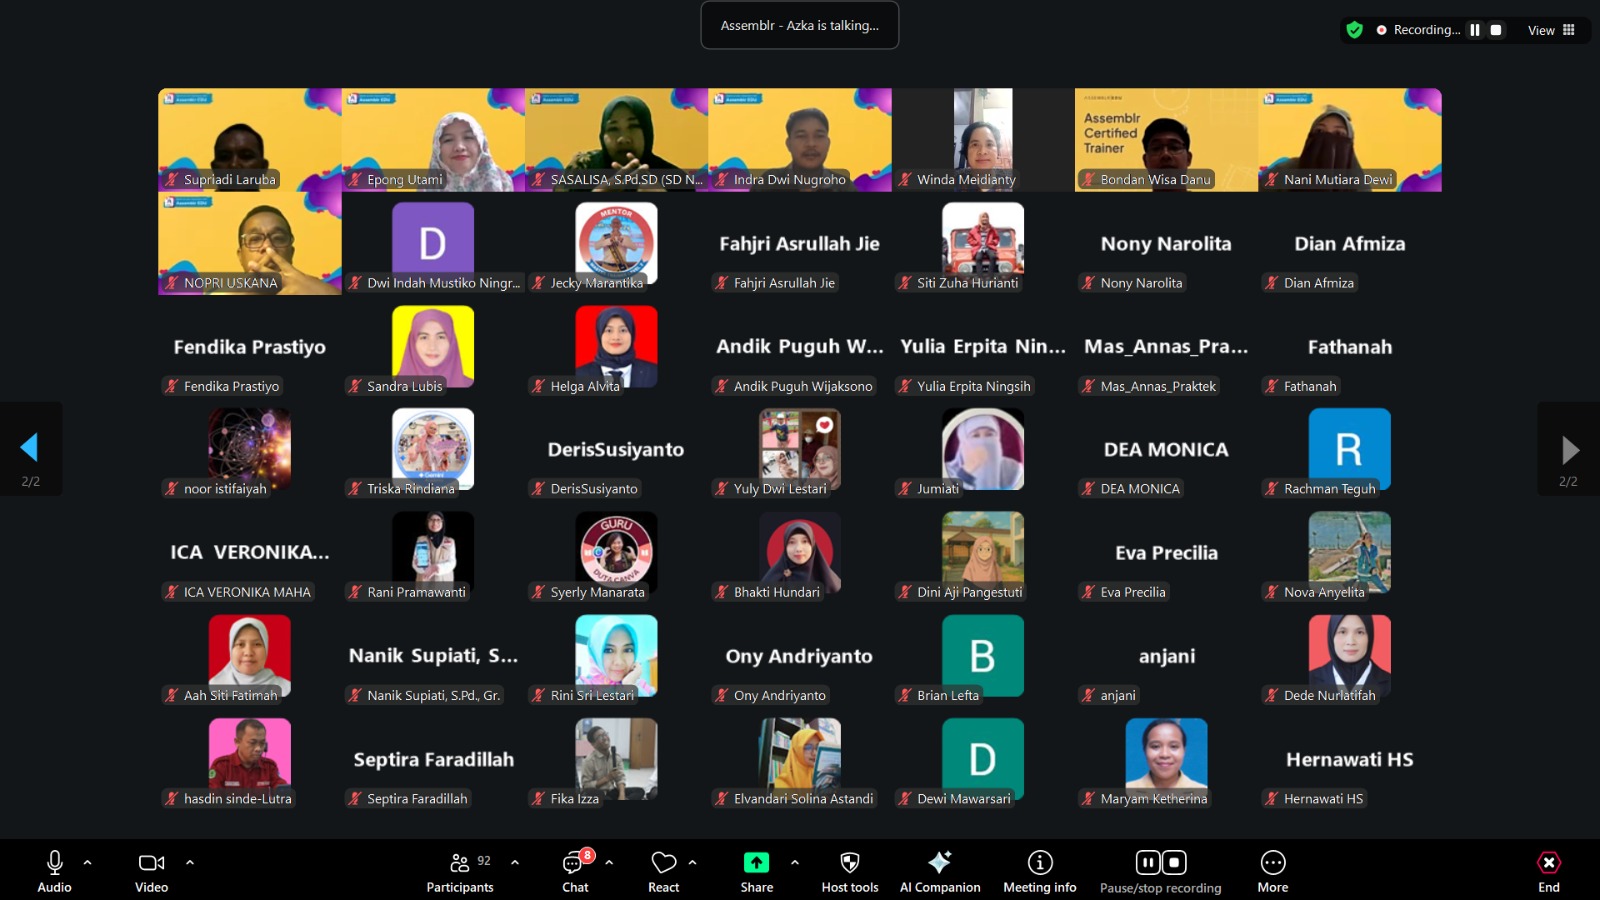Expand the Audio options chevron

88,862
